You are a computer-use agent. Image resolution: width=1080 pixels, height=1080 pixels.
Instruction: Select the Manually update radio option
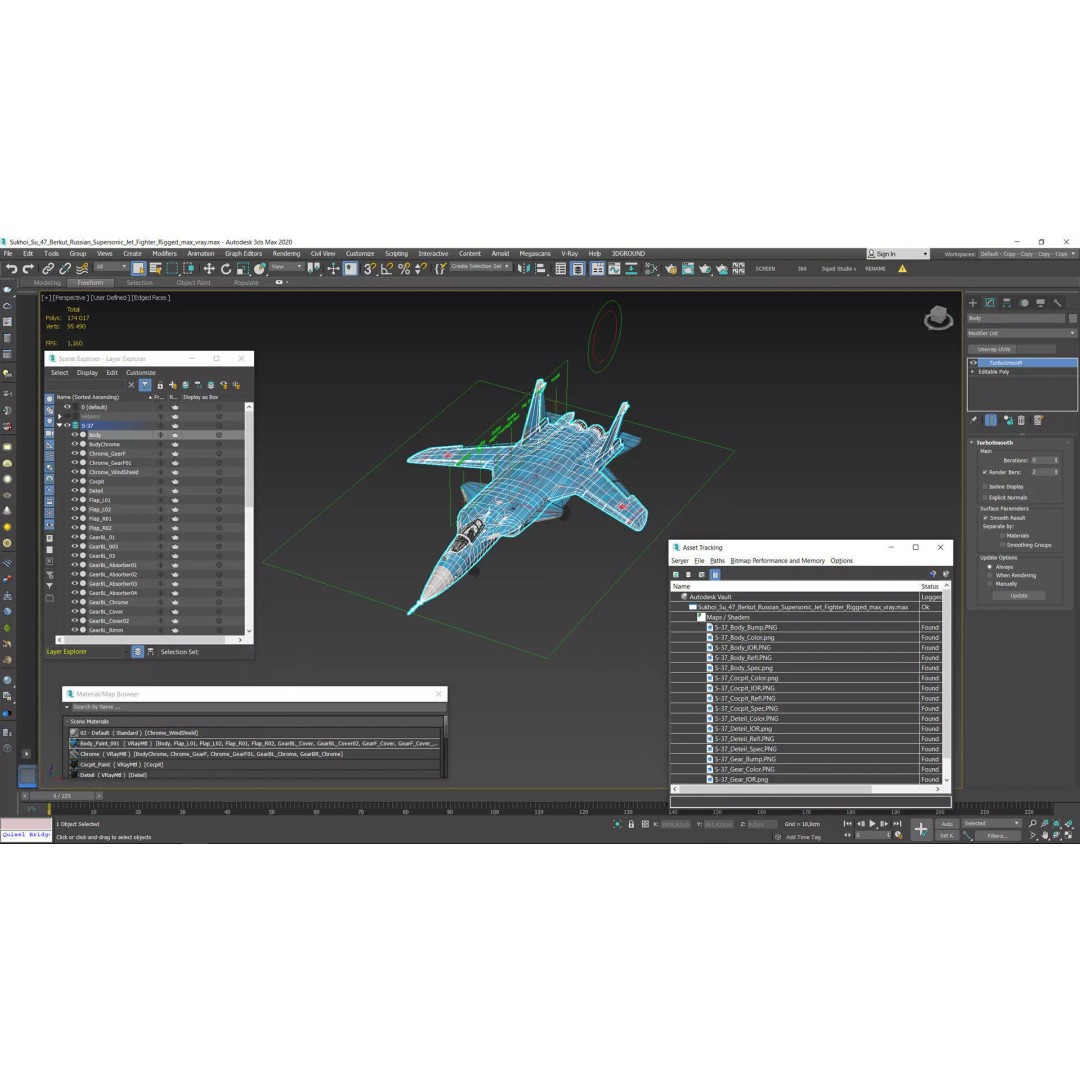tap(990, 584)
